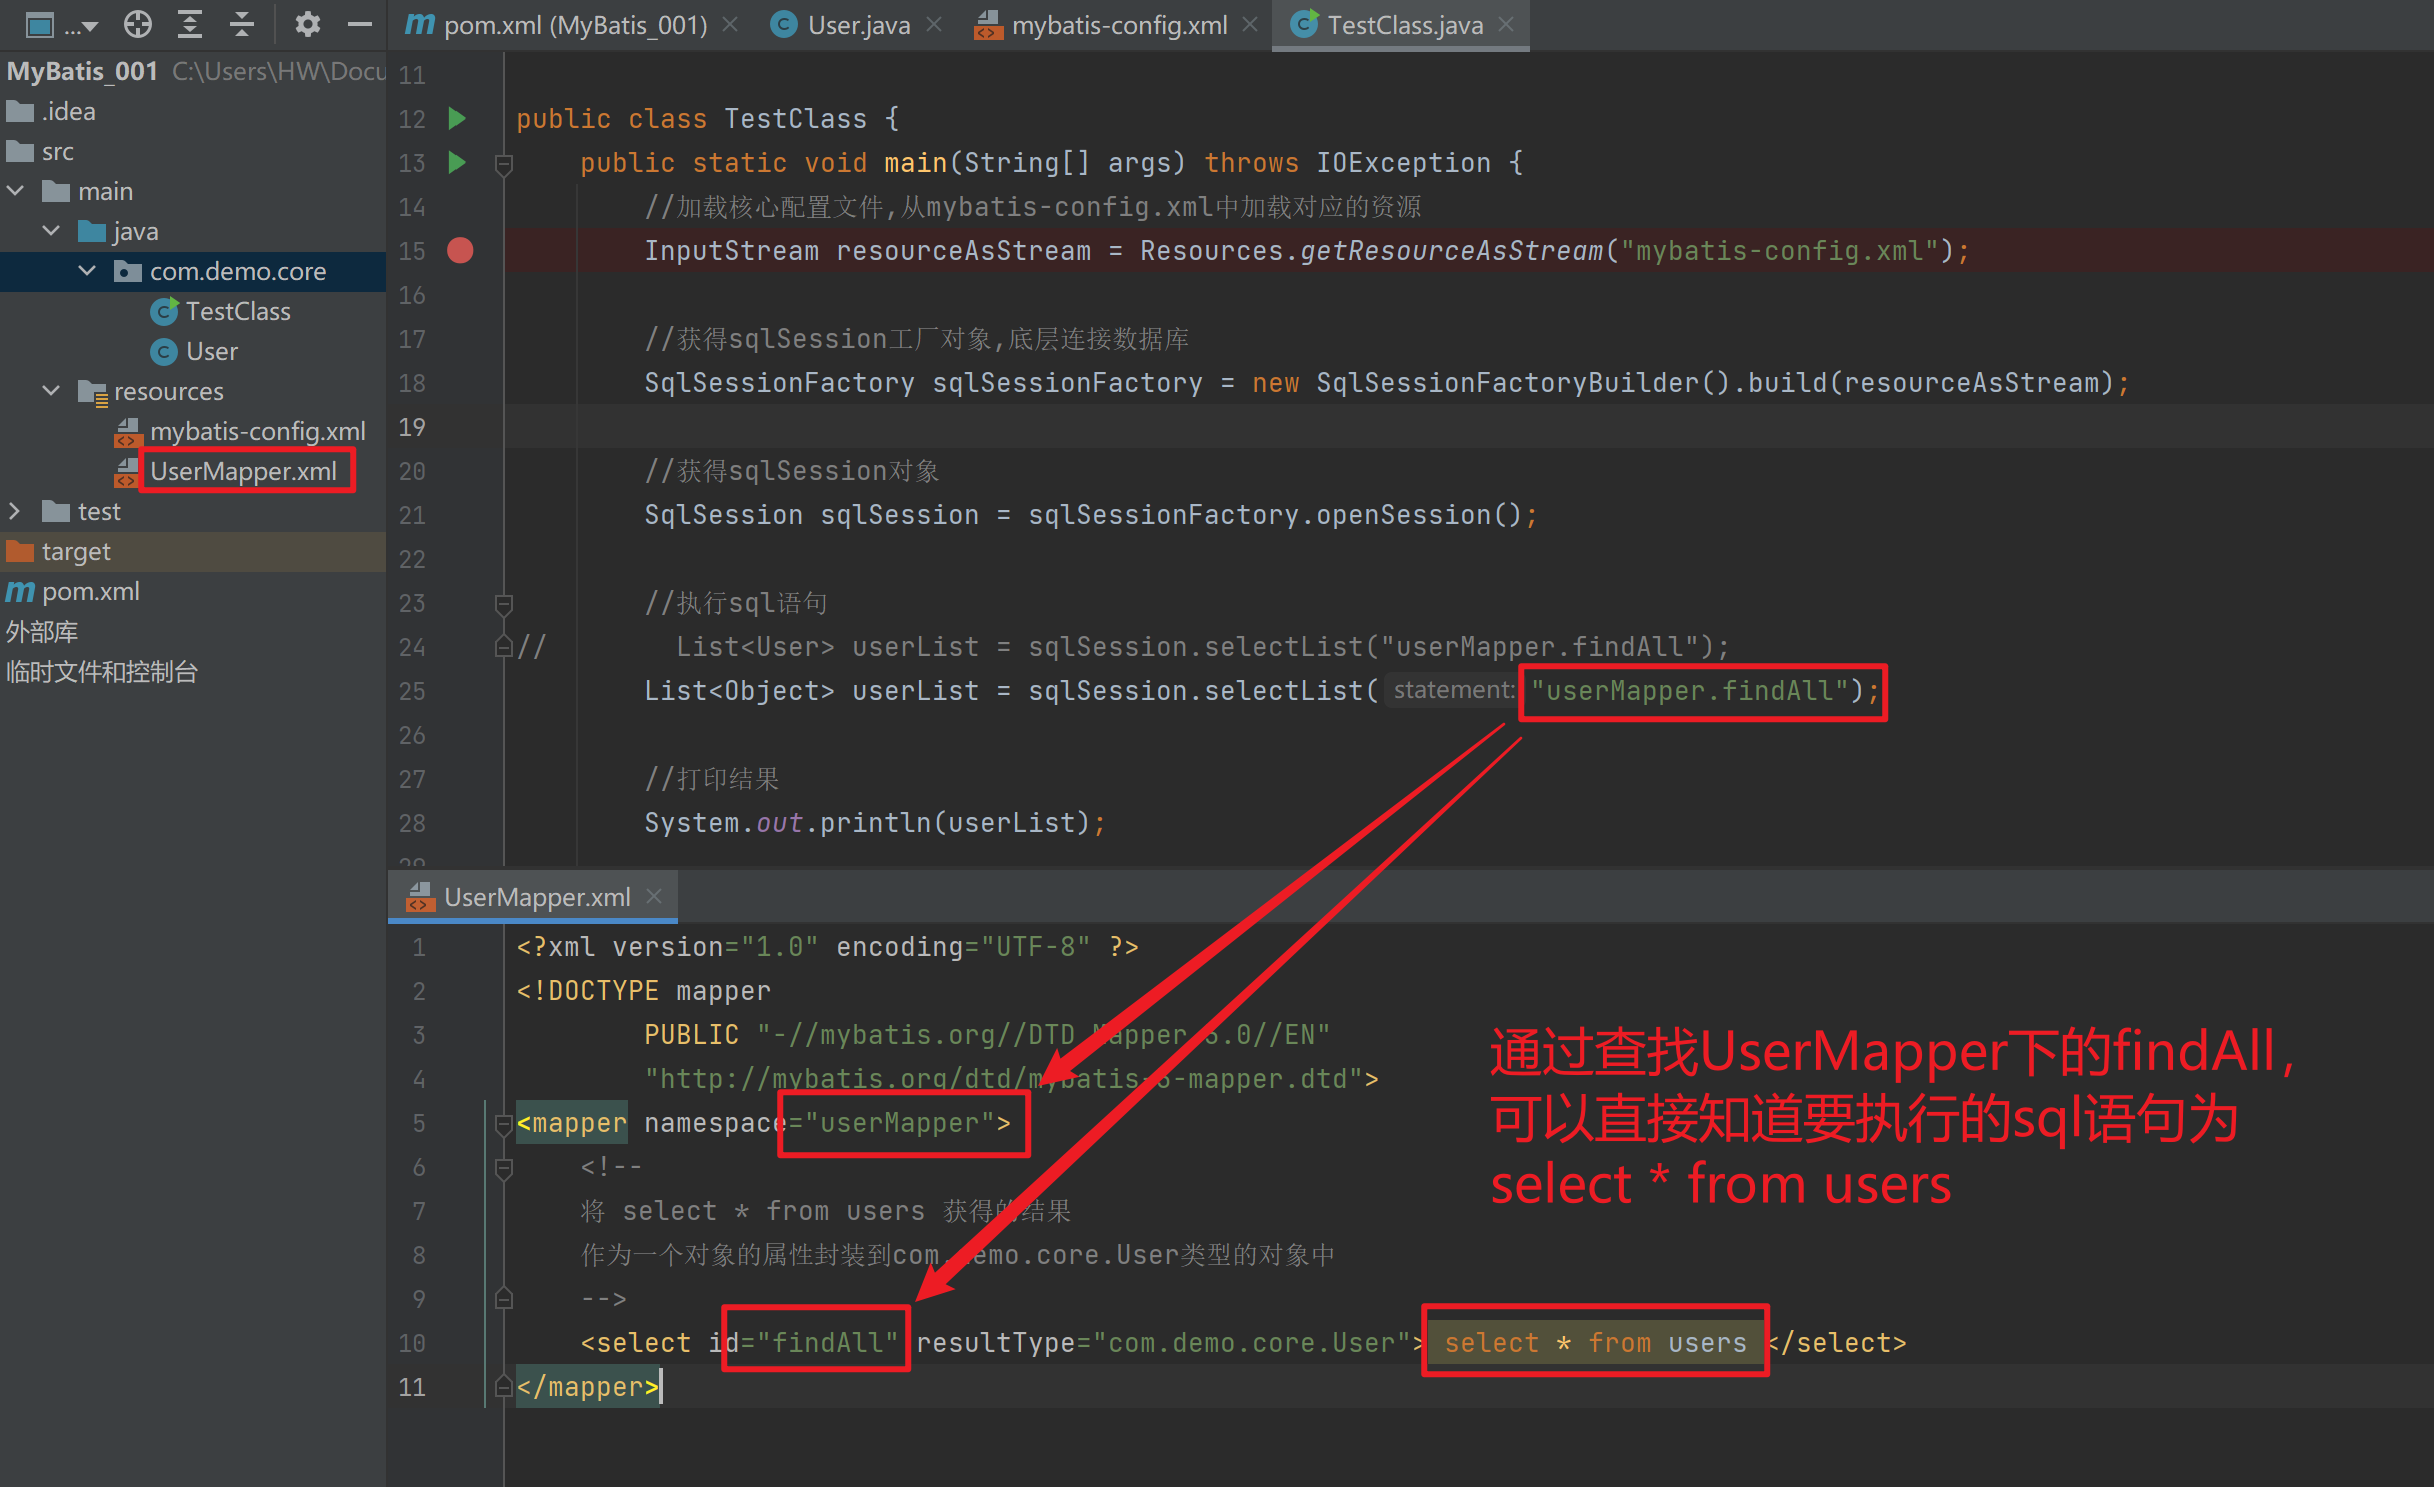The width and height of the screenshot is (2434, 1487).
Task: Expand the test folder
Action: click(x=14, y=512)
